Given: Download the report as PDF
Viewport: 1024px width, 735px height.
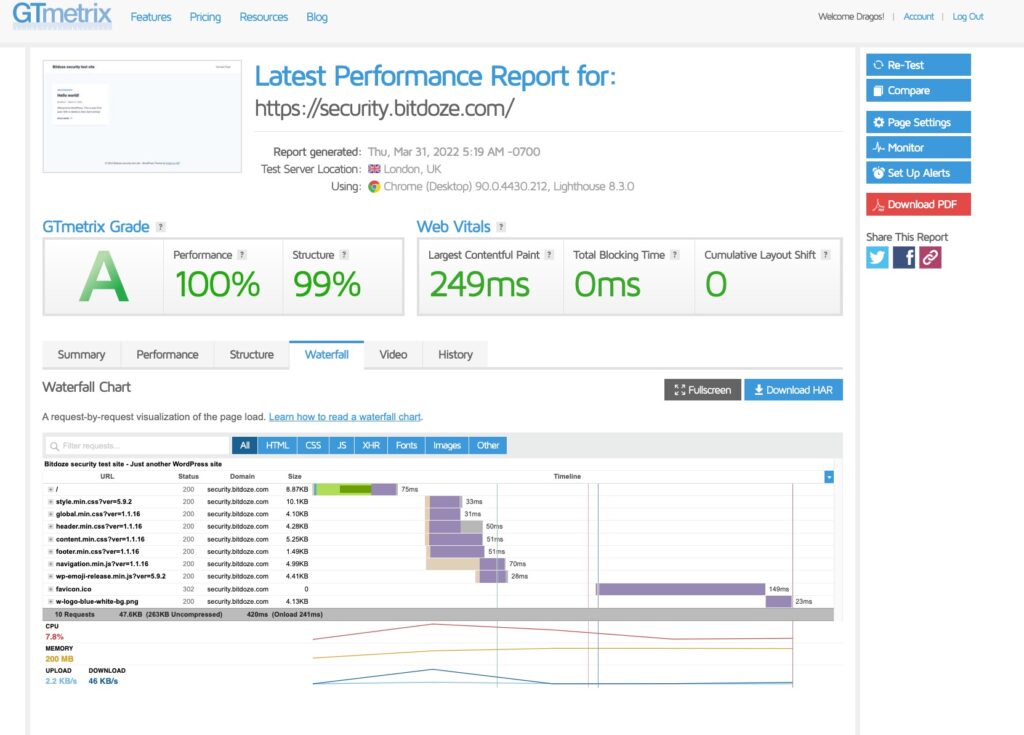Looking at the screenshot, I should point(918,204).
